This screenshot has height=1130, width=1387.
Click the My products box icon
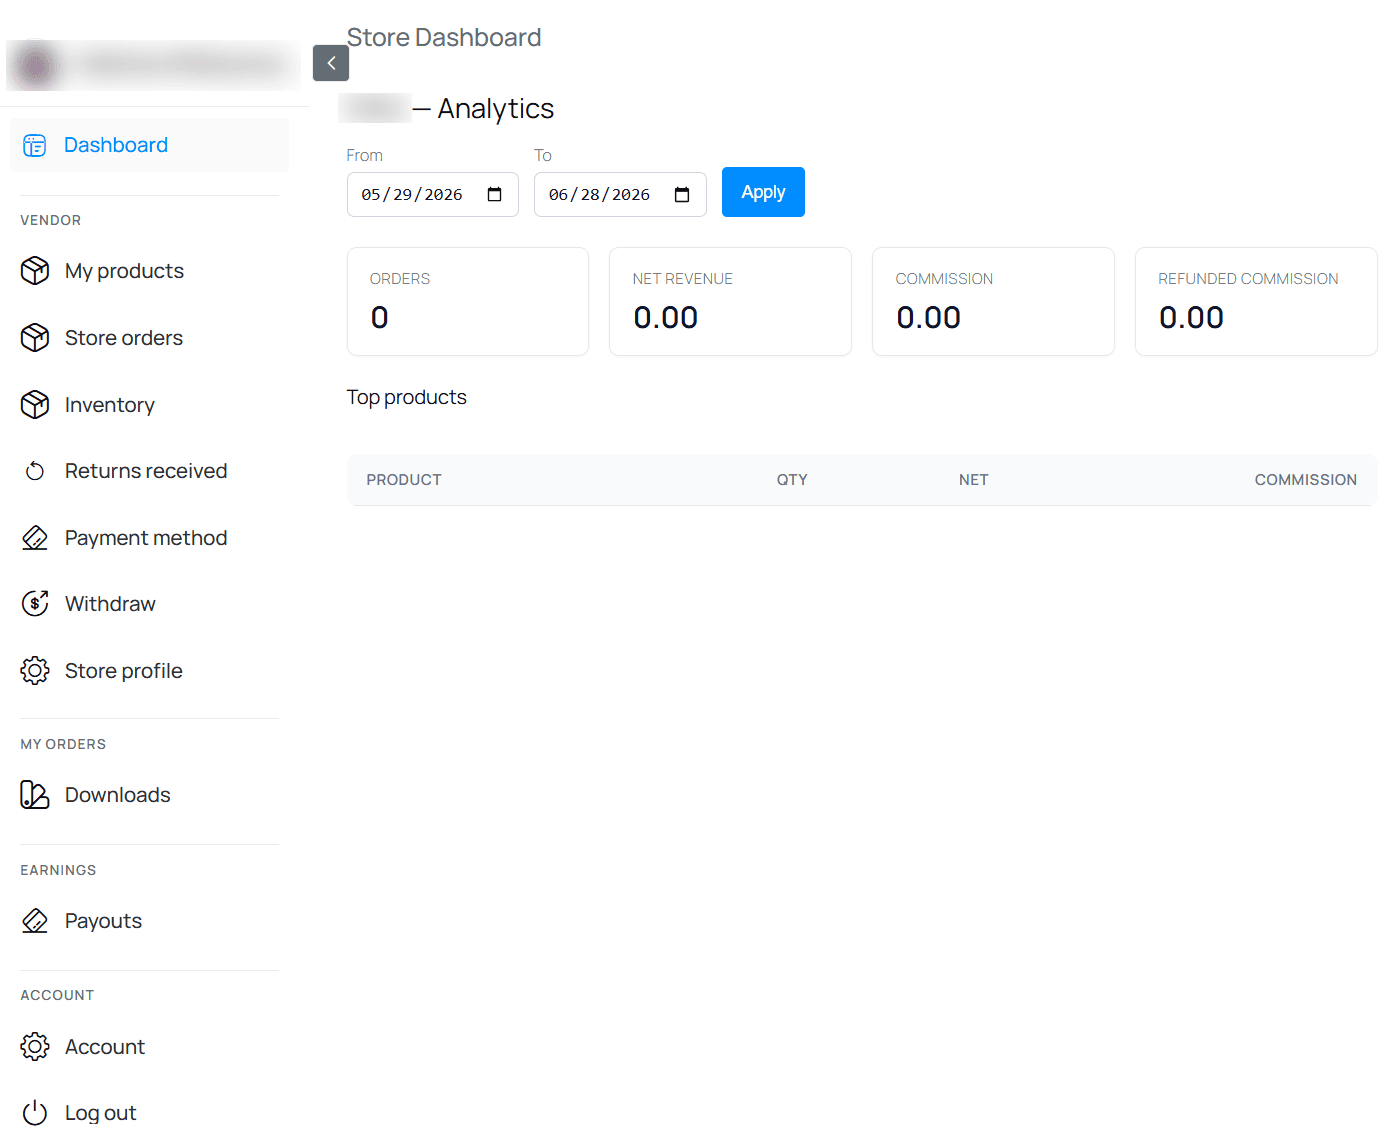click(x=35, y=271)
